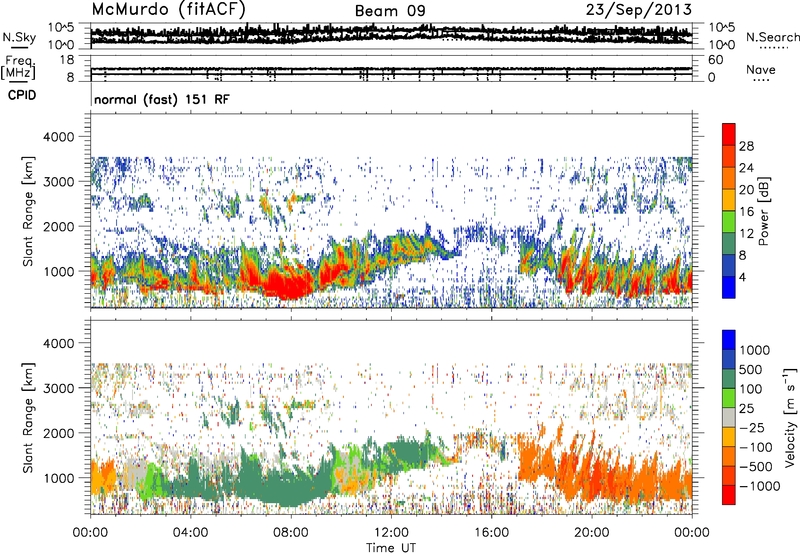Click the 'normal (fast) 151 RF' text
800x554 pixels.
(162, 99)
